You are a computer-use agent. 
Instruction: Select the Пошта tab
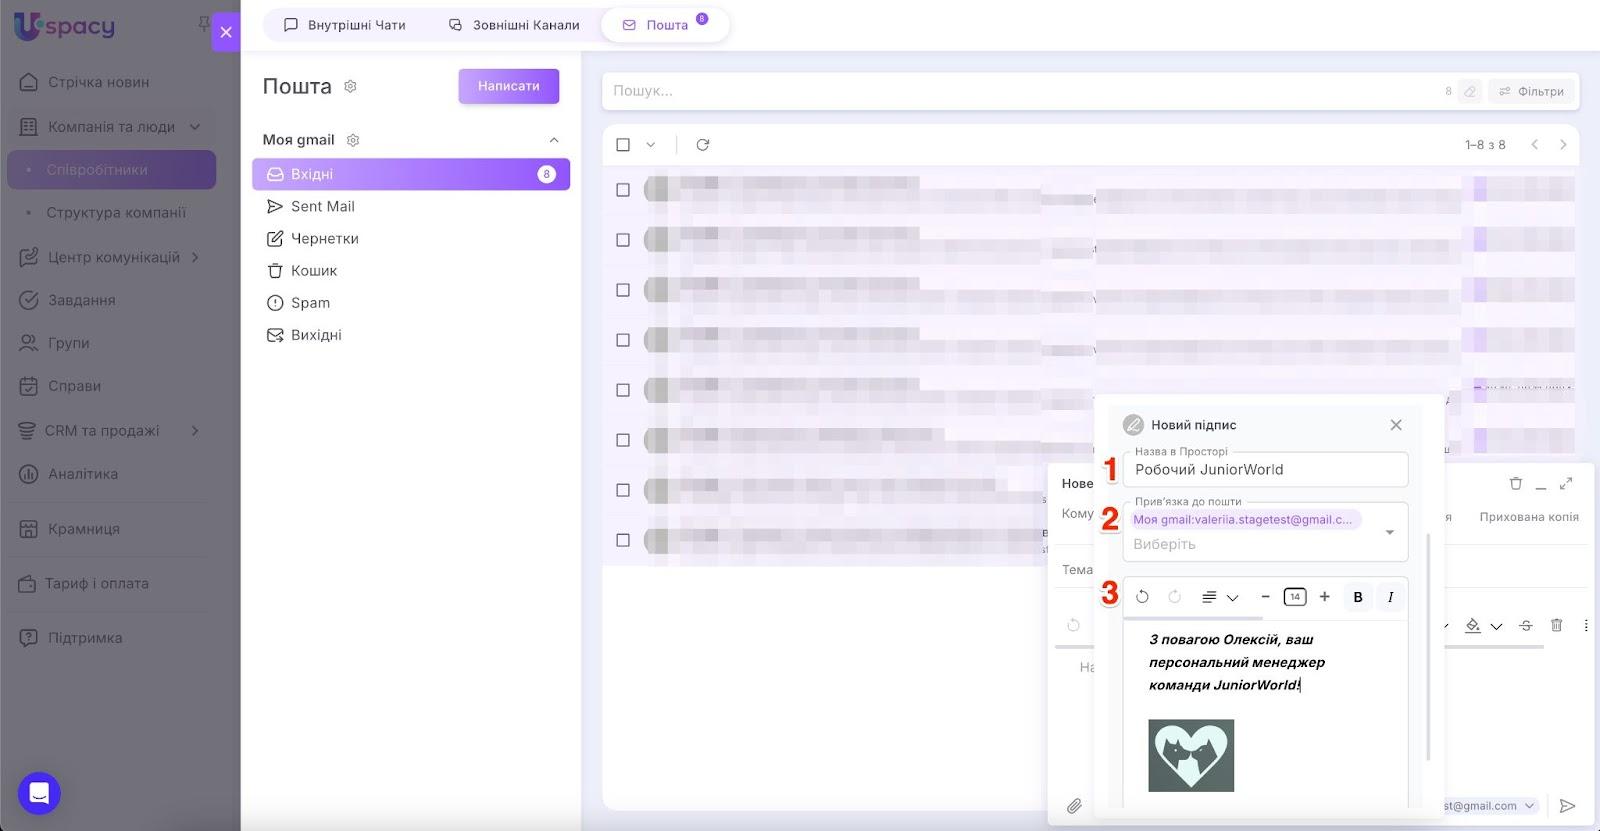[x=665, y=25]
